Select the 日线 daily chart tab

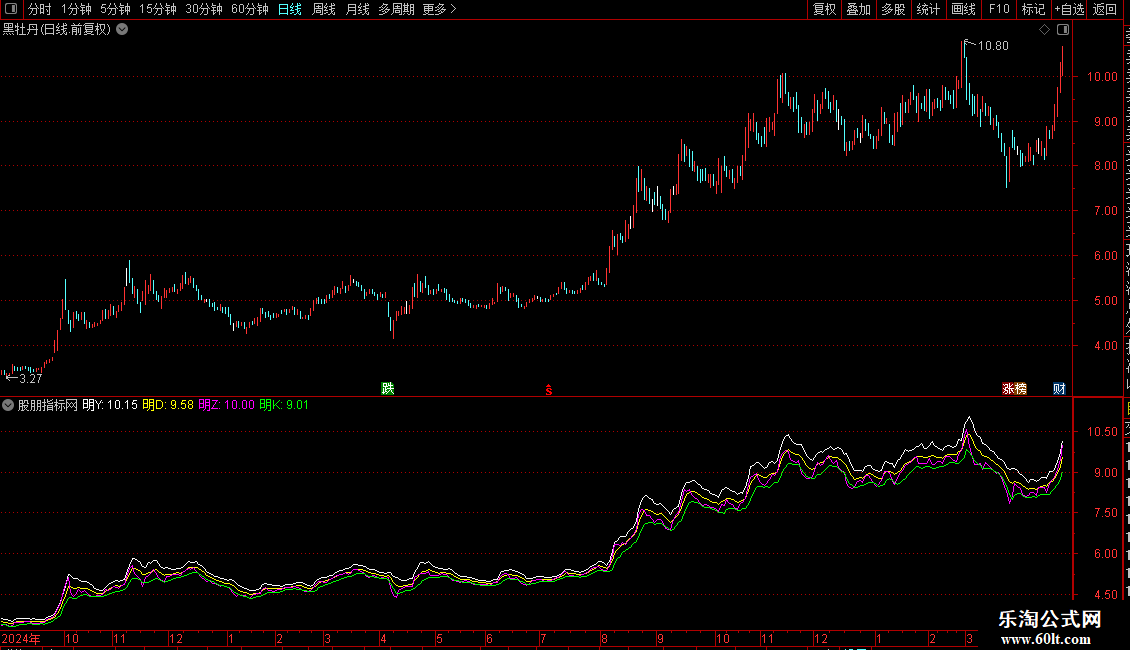[290, 9]
